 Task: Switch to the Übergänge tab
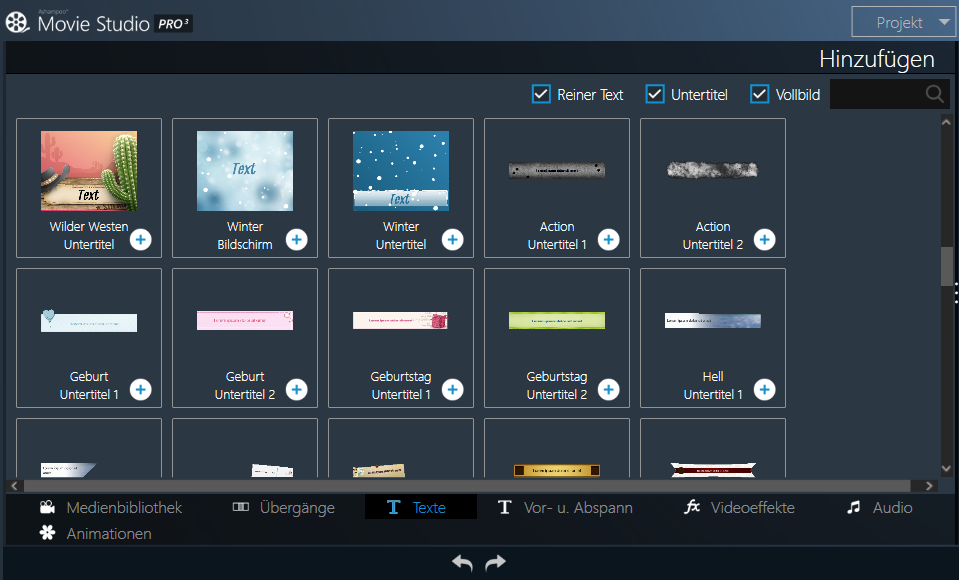tap(284, 508)
